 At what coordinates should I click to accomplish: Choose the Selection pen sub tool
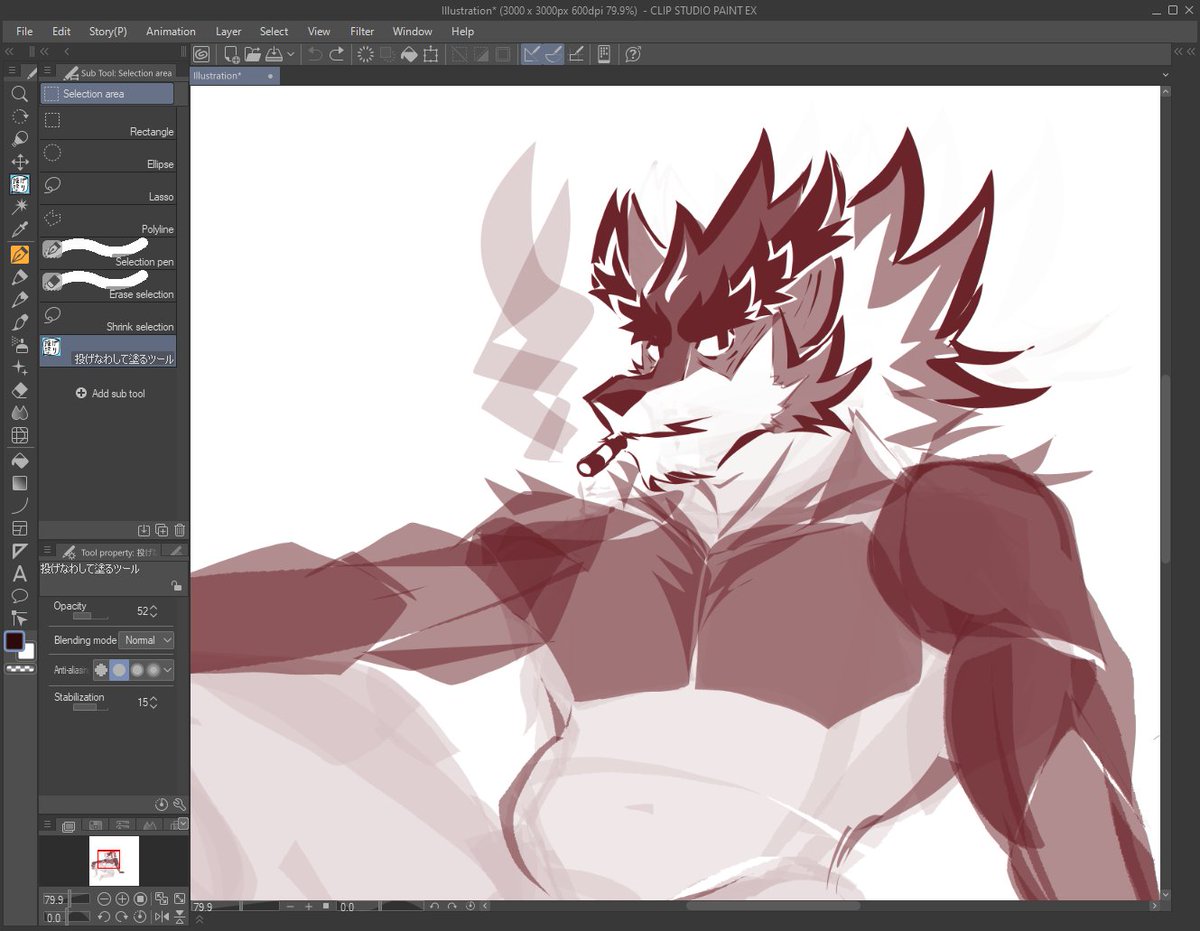[x=108, y=254]
